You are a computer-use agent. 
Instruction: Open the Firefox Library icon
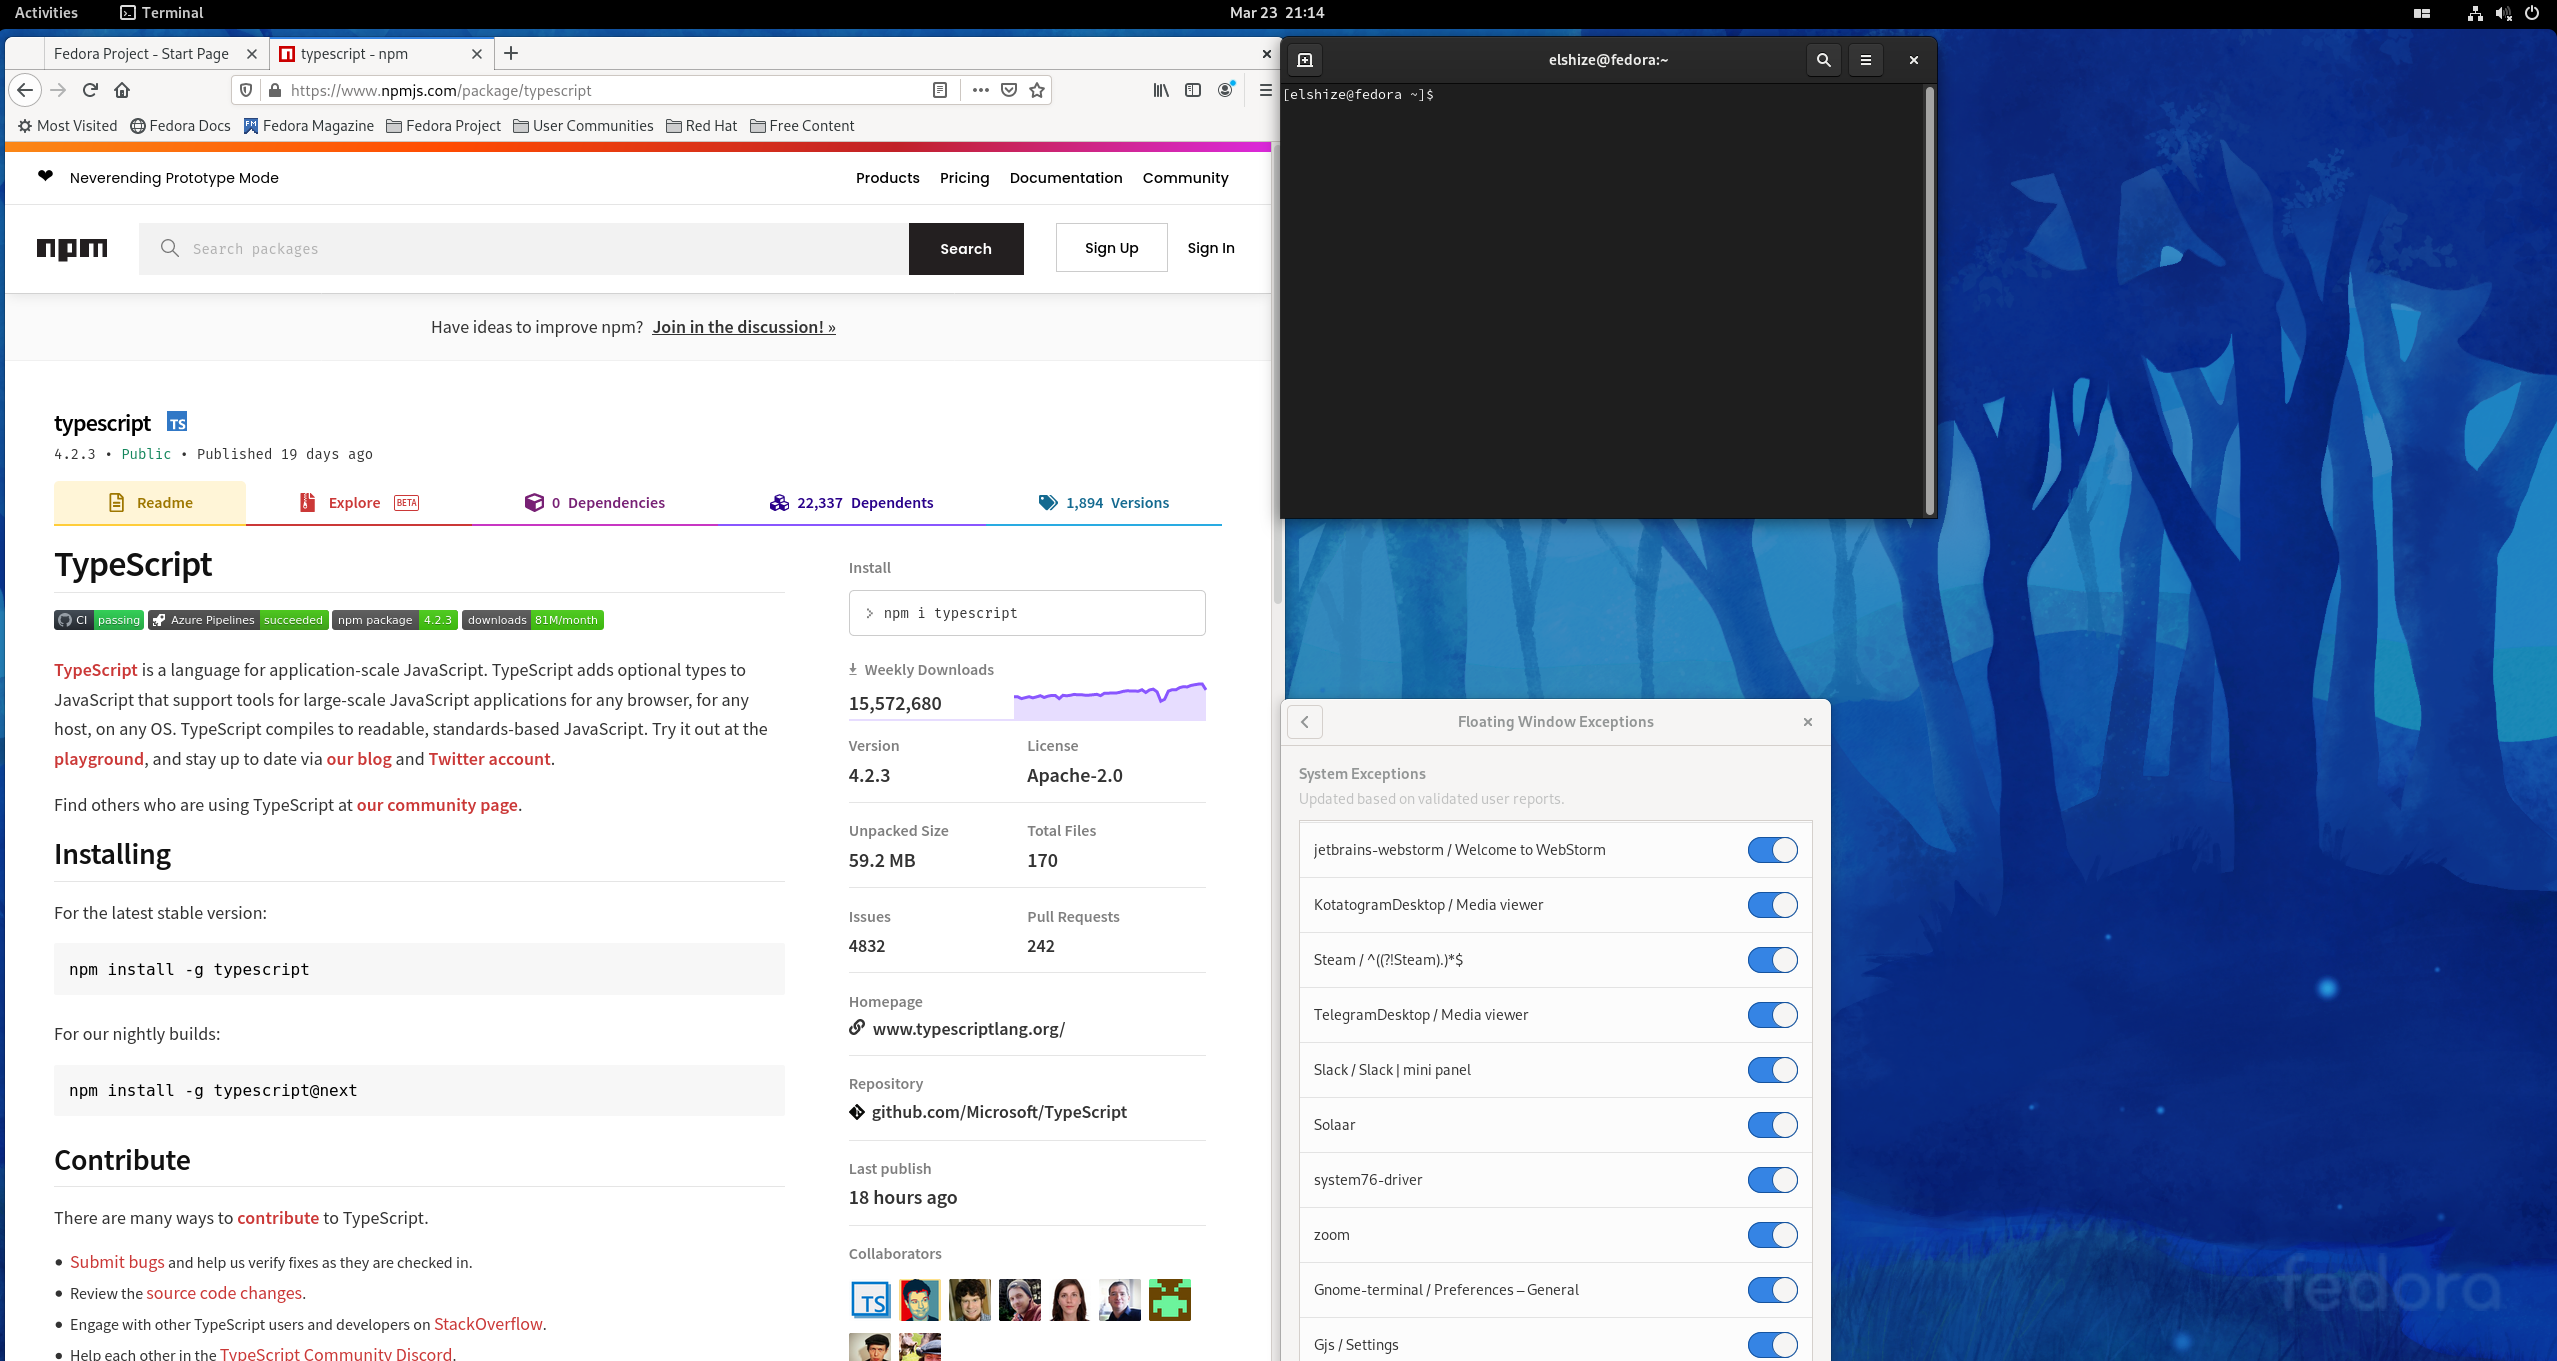click(x=1160, y=90)
